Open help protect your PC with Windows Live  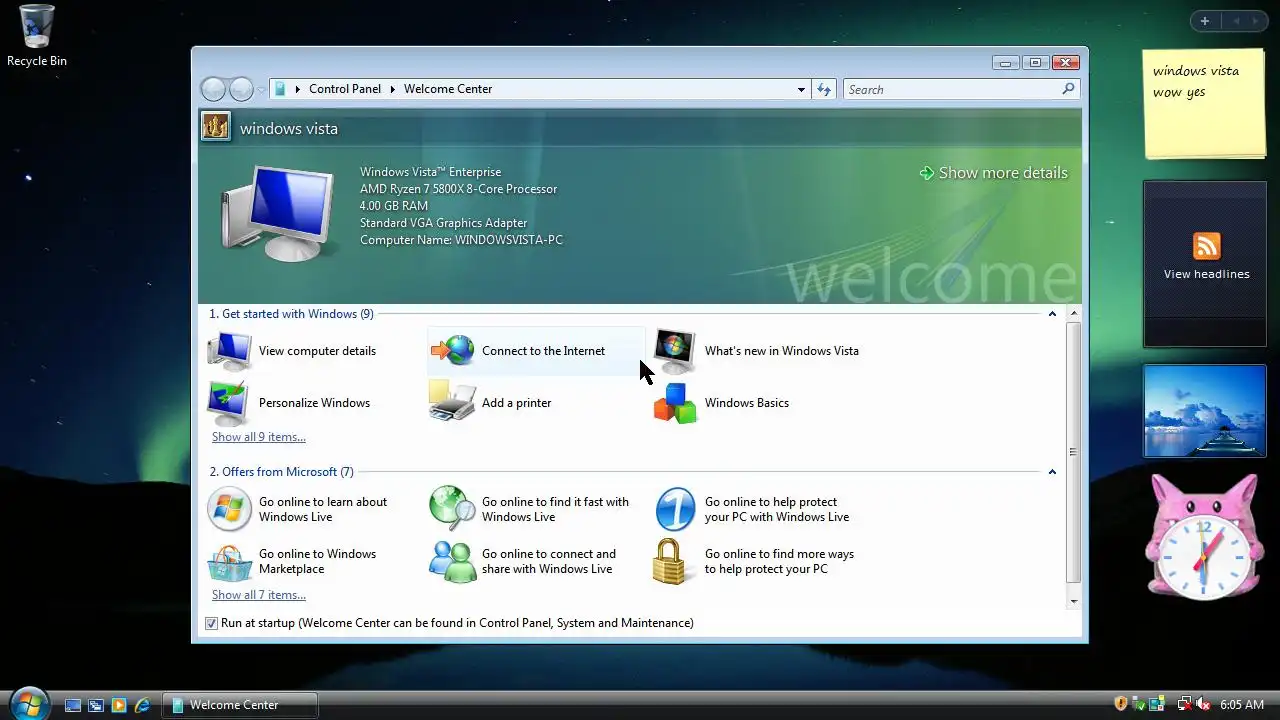coord(752,509)
